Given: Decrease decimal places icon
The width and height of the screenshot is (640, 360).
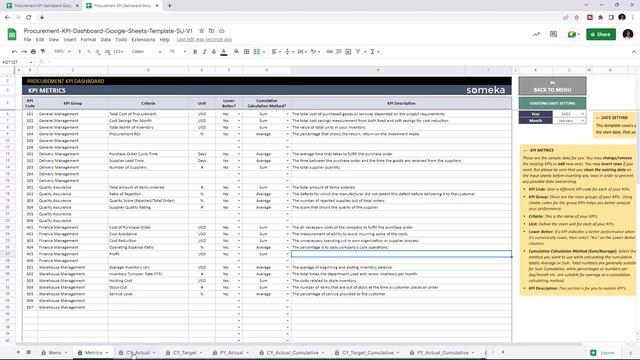Looking at the screenshot, I should (x=98, y=52).
